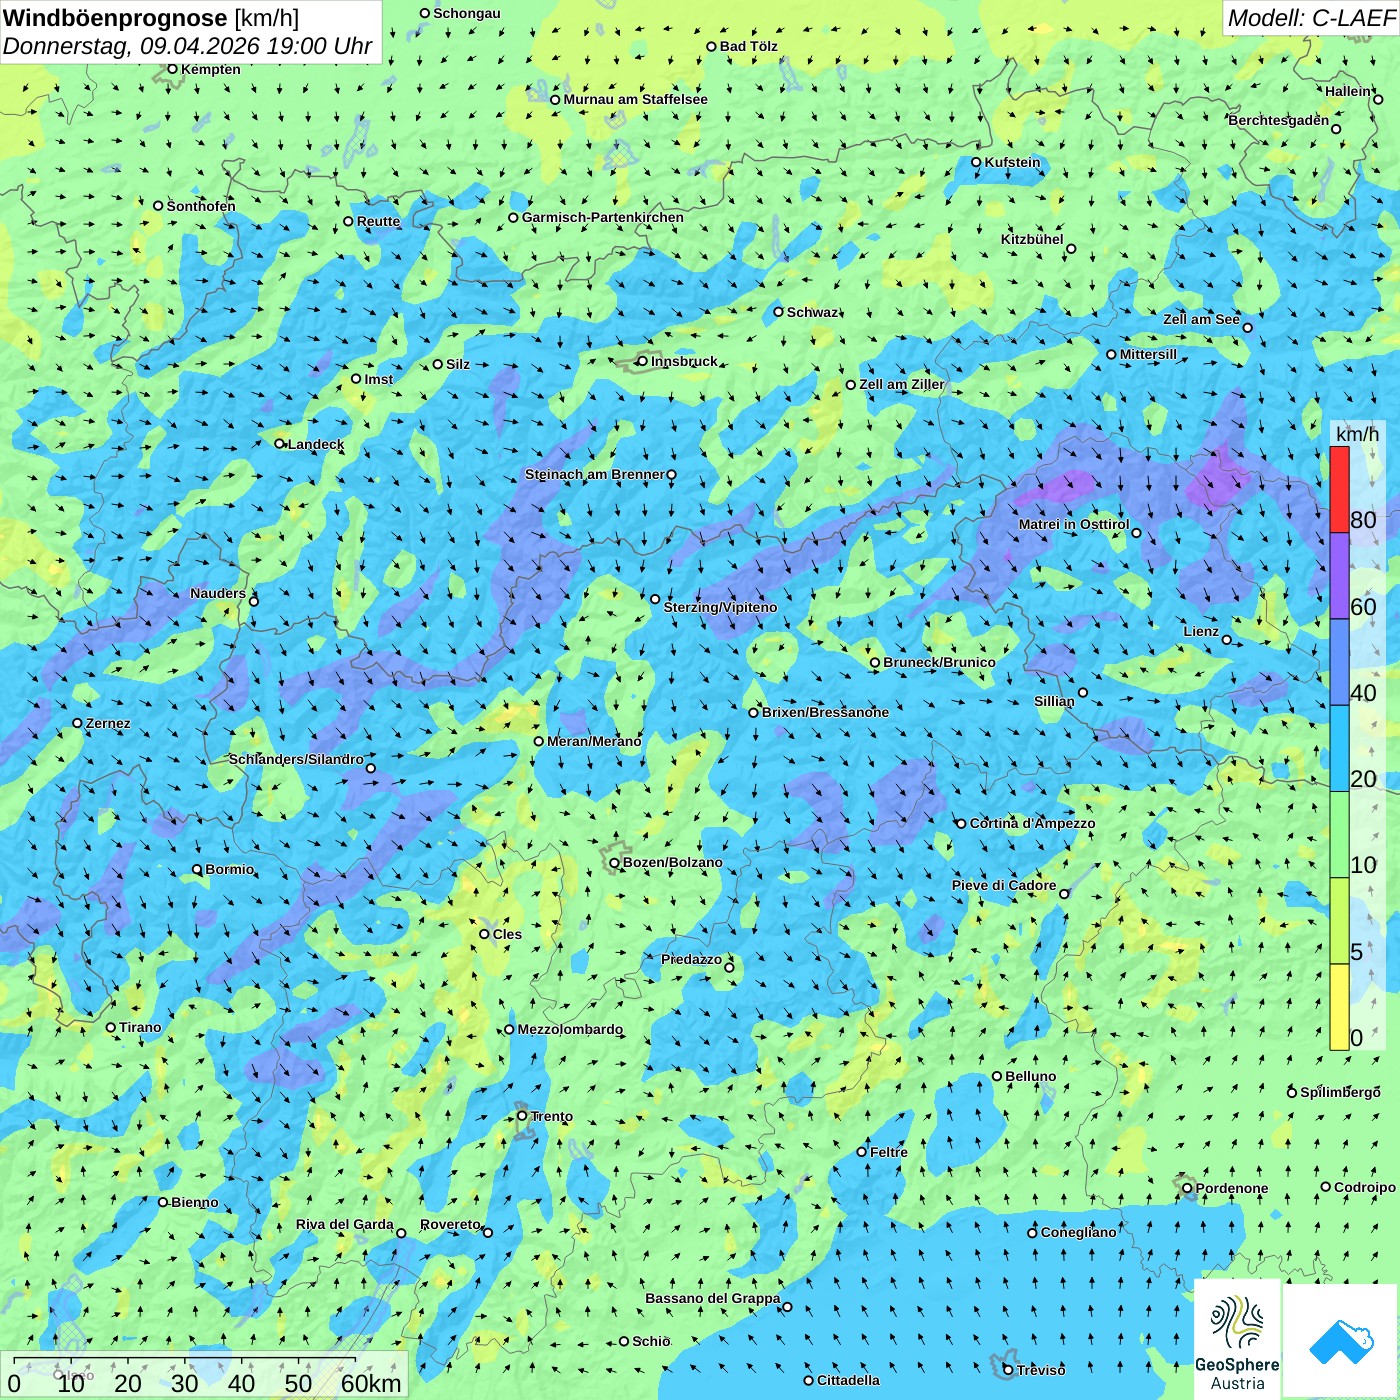Click the Cortina d'Ampezzo label
Viewport: 1400px width, 1400px height.
click(1032, 823)
